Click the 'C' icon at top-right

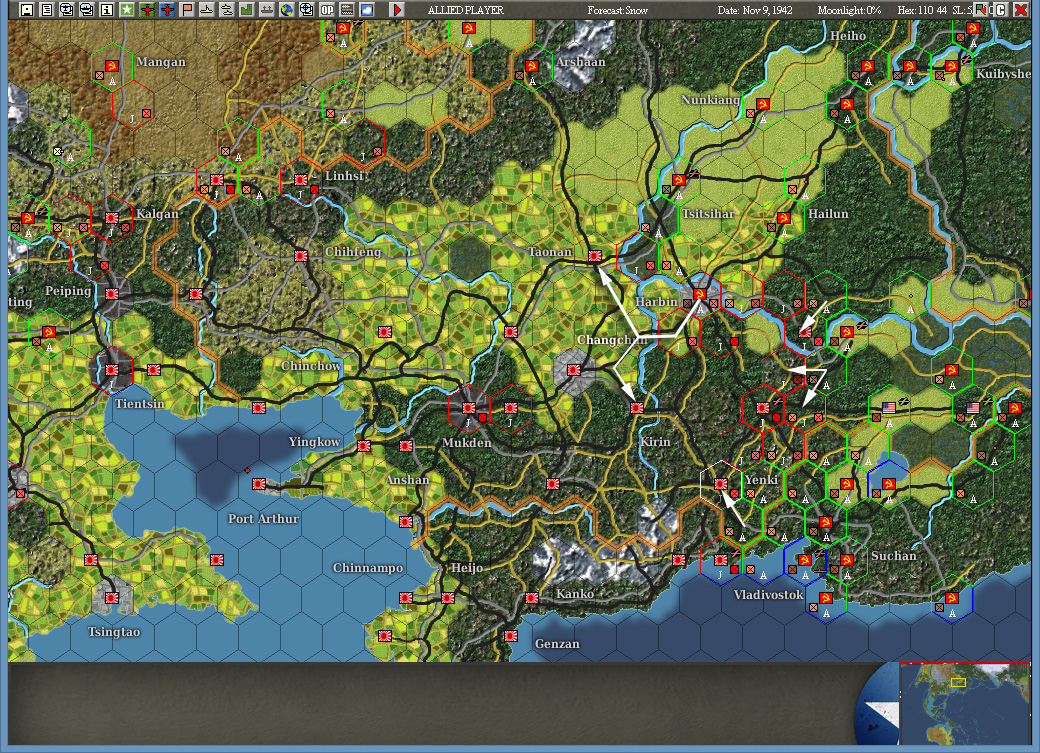click(x=1001, y=9)
